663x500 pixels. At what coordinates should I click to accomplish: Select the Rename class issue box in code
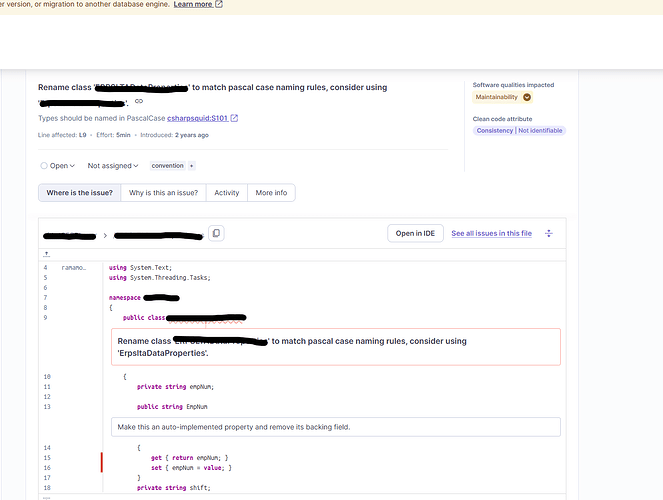[336, 347]
